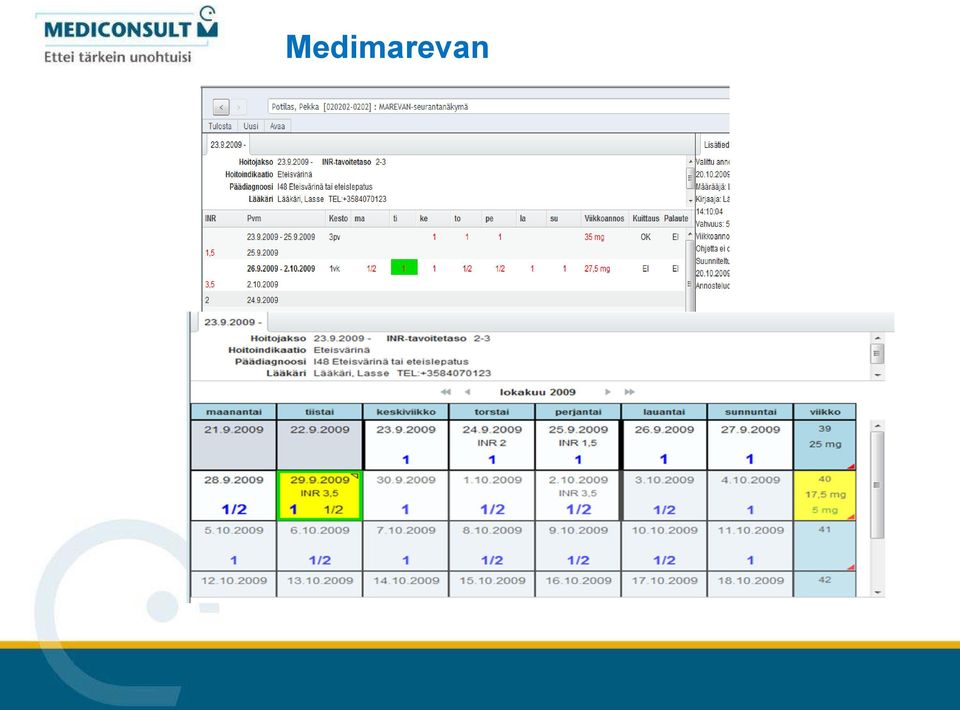Go to previous month before lokakuu 2009
The height and width of the screenshot is (710, 960).
(x=468, y=392)
